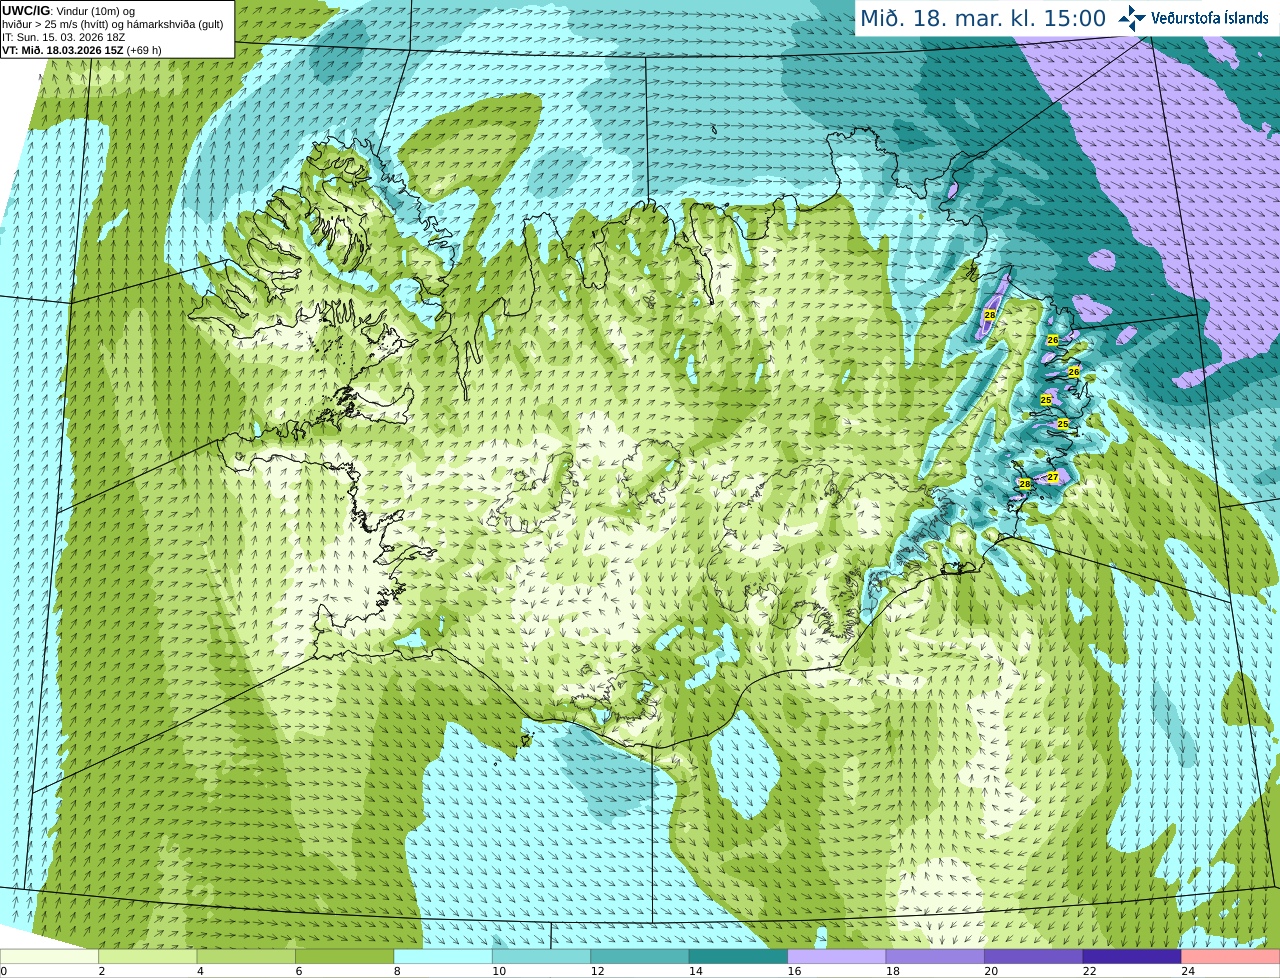
Task: Pick the 6–8 m/s olive green legend swatch
Action: (x=345, y=956)
